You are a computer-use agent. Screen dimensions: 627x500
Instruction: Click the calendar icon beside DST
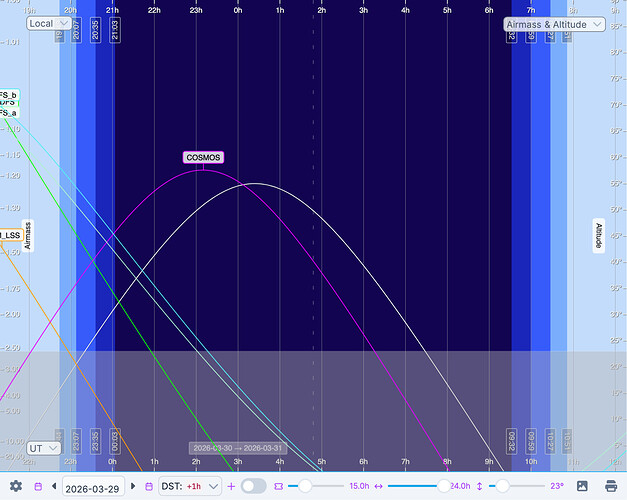pyautogui.click(x=150, y=486)
